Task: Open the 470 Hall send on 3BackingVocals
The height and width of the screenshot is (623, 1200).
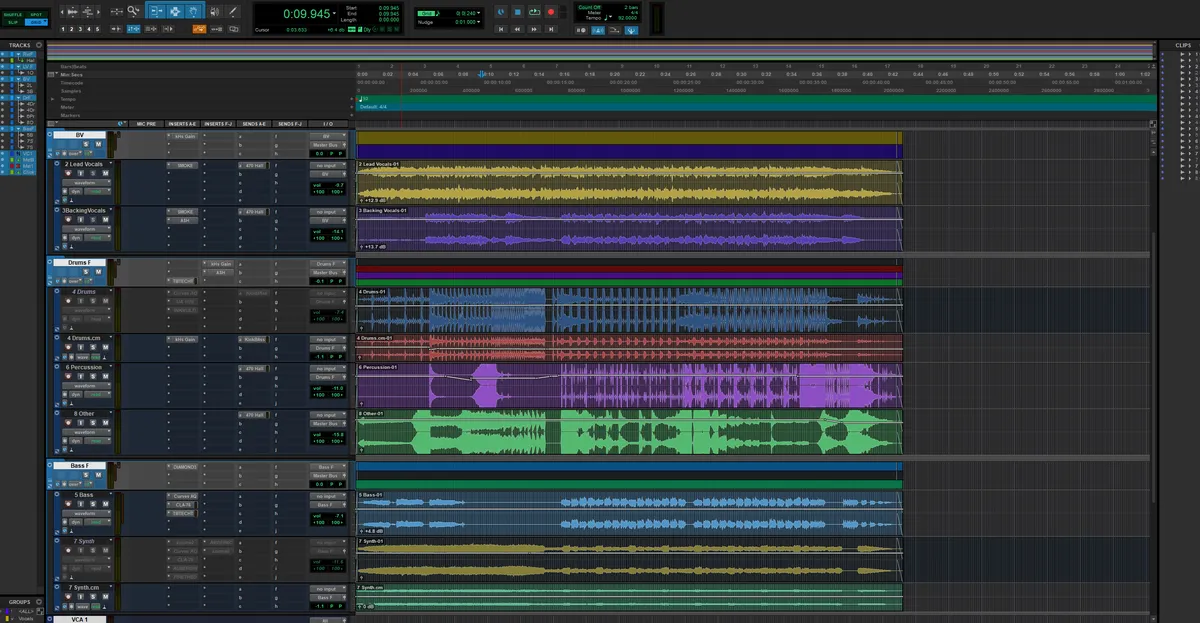Action: pyautogui.click(x=254, y=212)
